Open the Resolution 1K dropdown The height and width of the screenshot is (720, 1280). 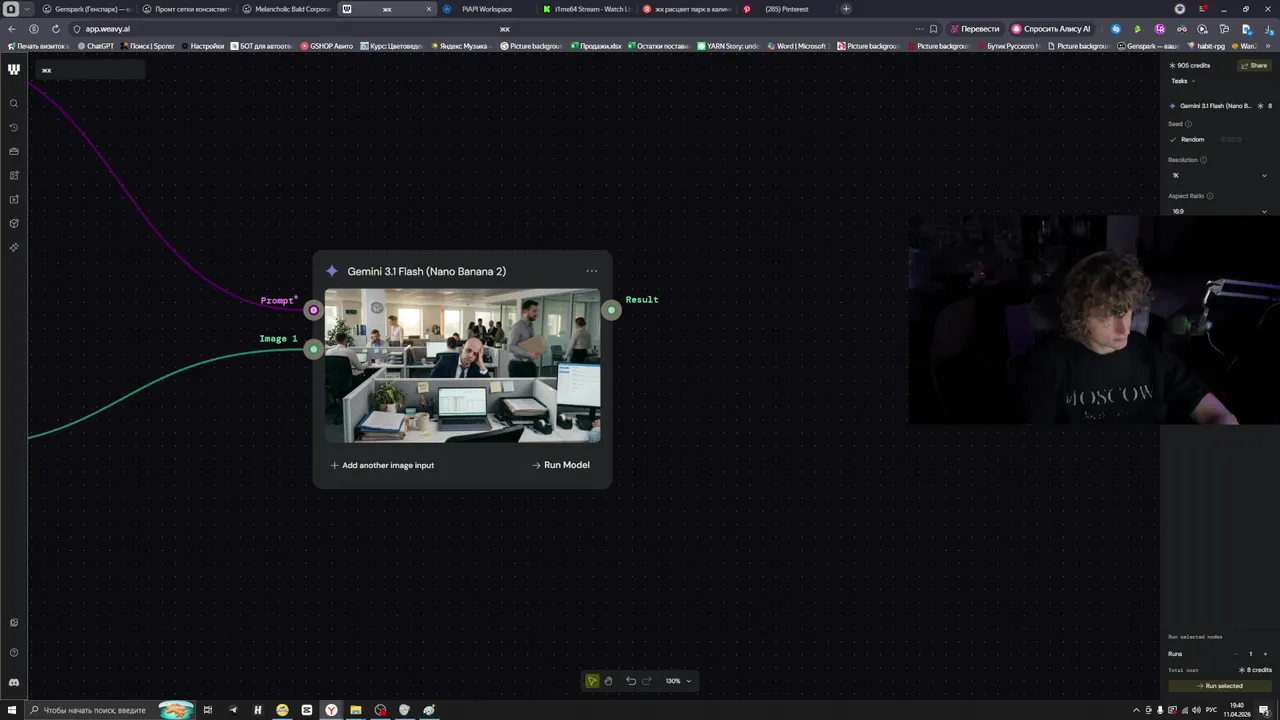1219,175
